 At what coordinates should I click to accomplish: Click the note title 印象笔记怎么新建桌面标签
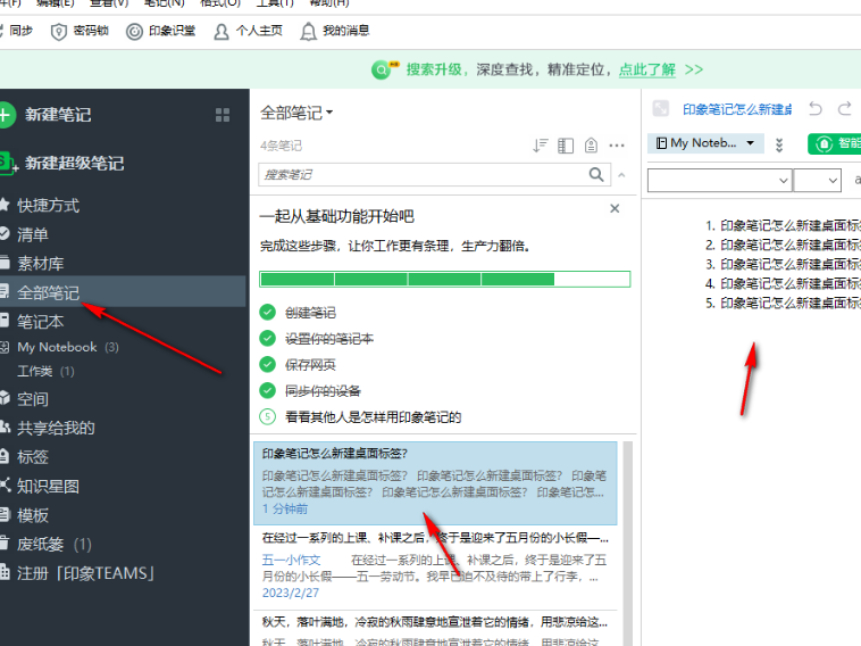737,110
